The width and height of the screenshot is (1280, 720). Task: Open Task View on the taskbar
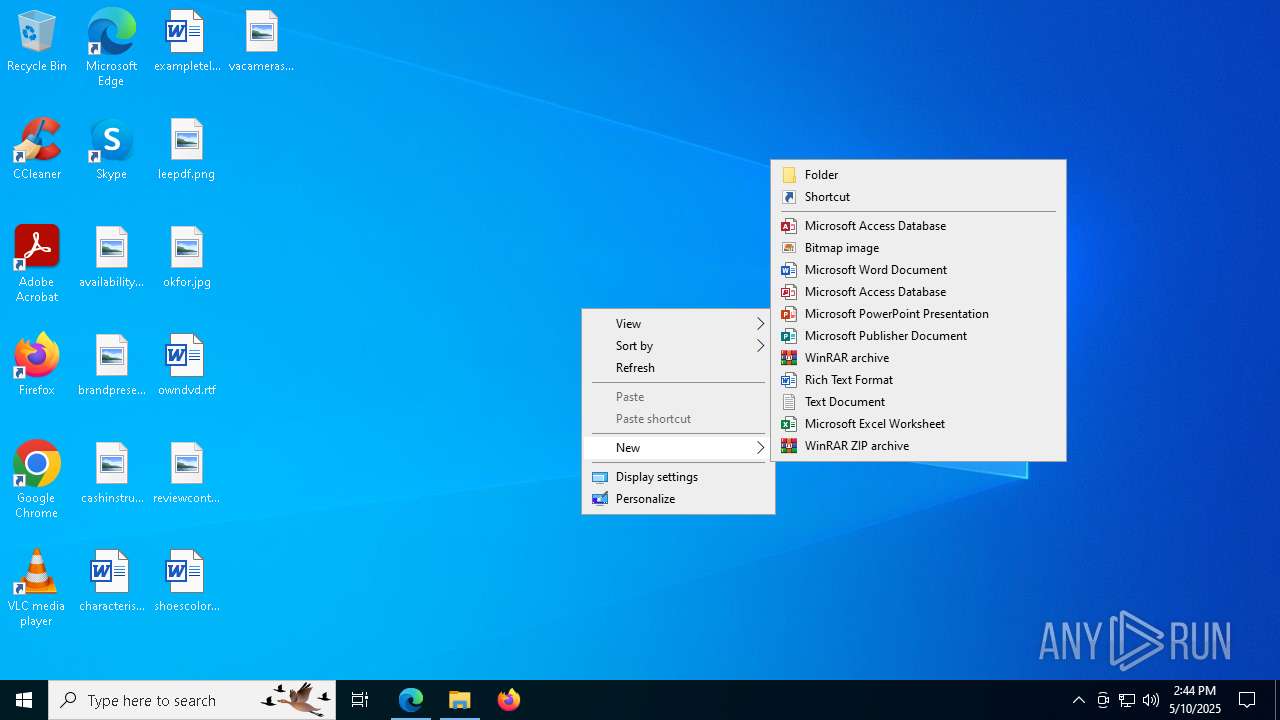point(360,700)
